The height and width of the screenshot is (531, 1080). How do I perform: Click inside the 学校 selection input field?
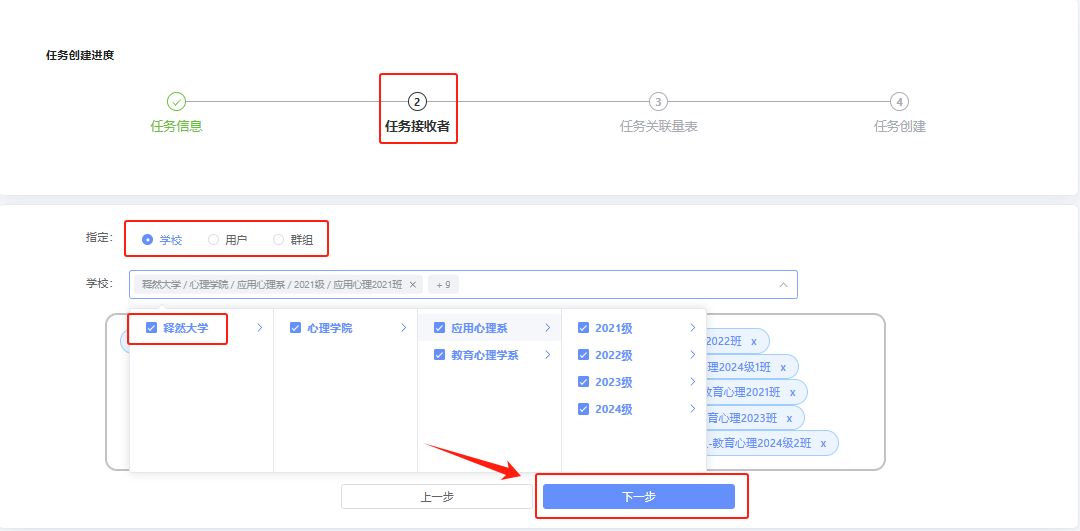tap(463, 284)
